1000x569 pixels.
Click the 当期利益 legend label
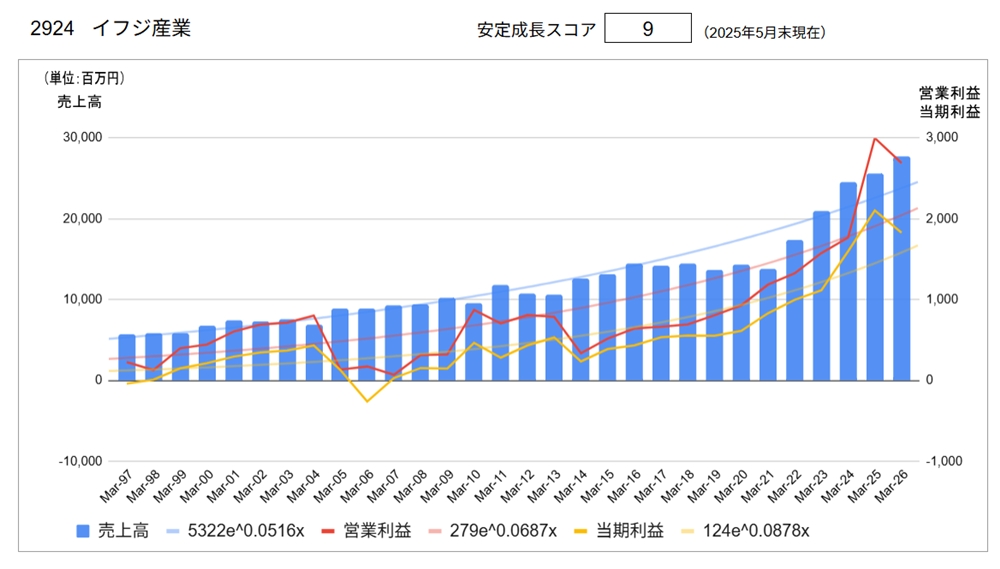(x=630, y=531)
